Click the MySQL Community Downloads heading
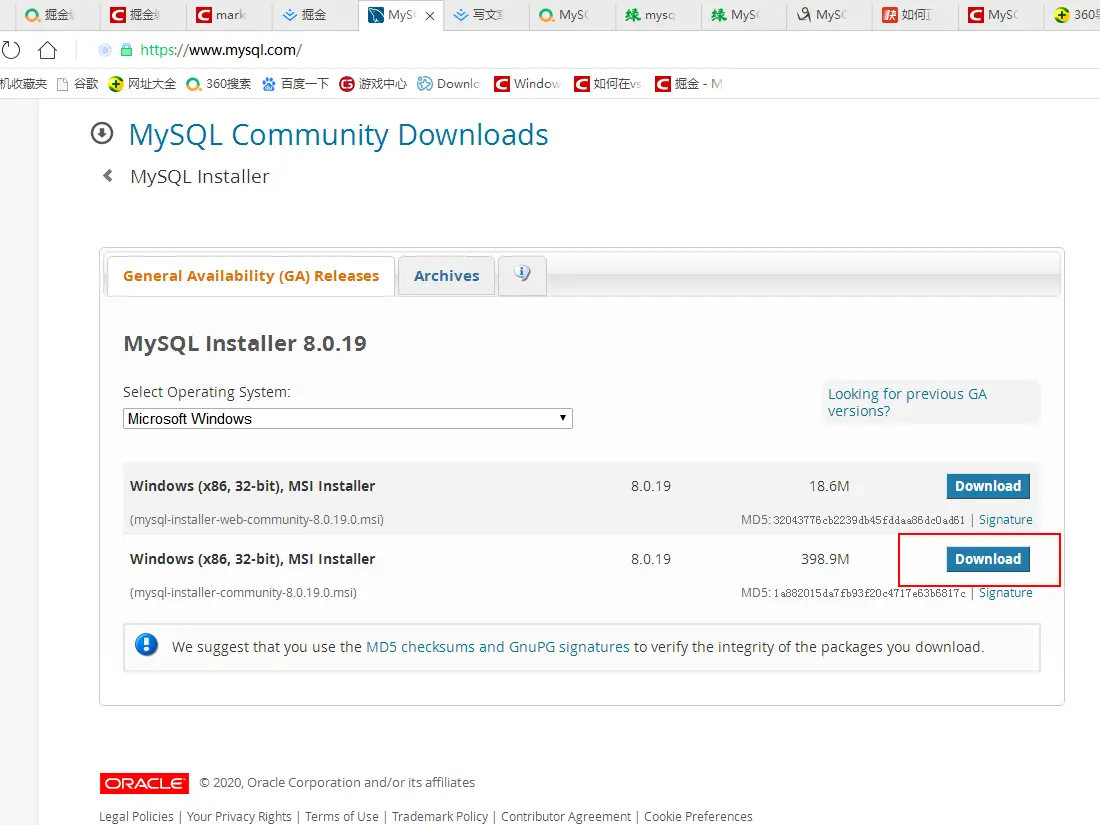1100x825 pixels. pos(338,135)
